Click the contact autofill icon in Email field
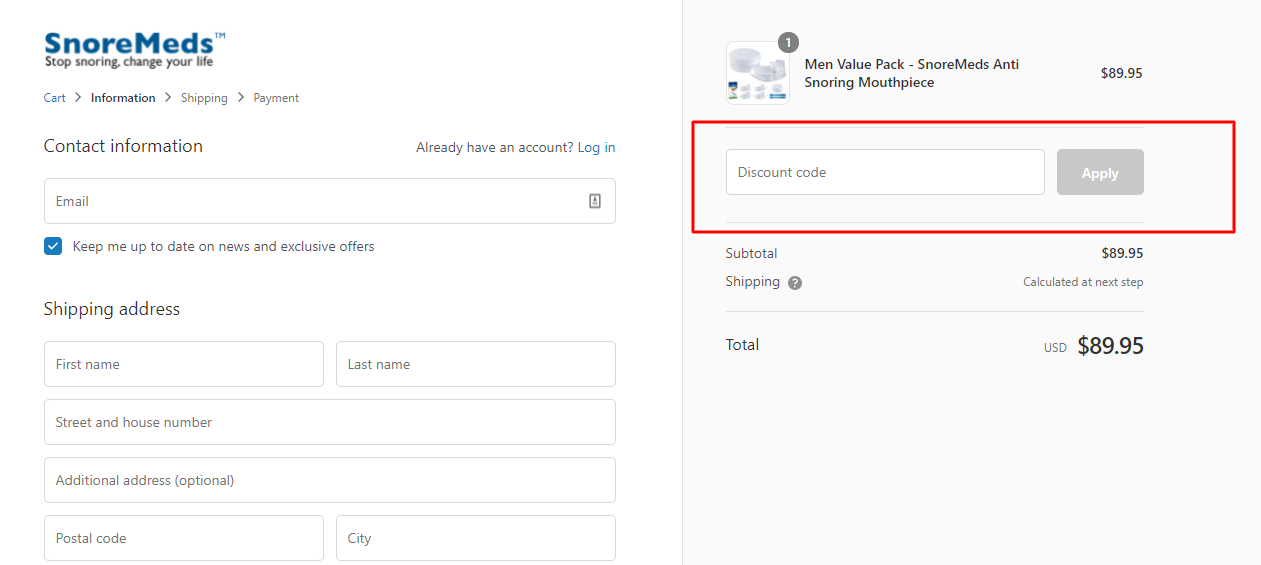The width and height of the screenshot is (1261, 565). (x=595, y=201)
